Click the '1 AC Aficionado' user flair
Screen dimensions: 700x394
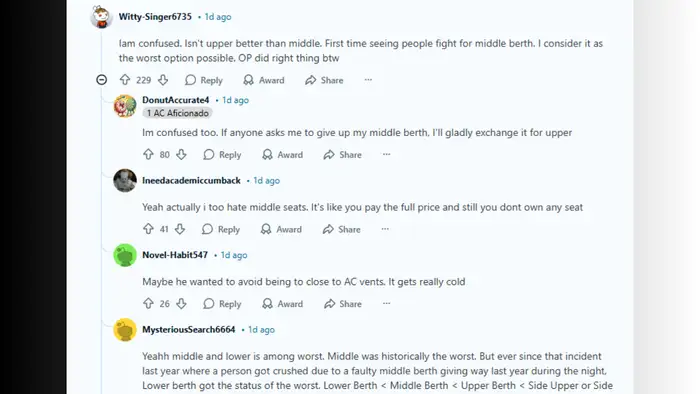[178, 113]
